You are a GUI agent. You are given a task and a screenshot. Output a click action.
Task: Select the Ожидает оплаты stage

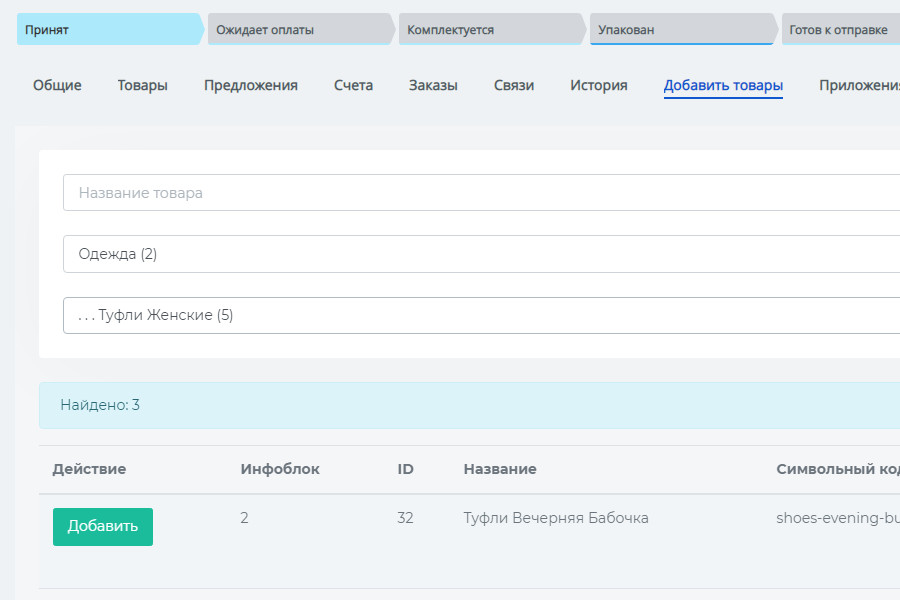300,30
